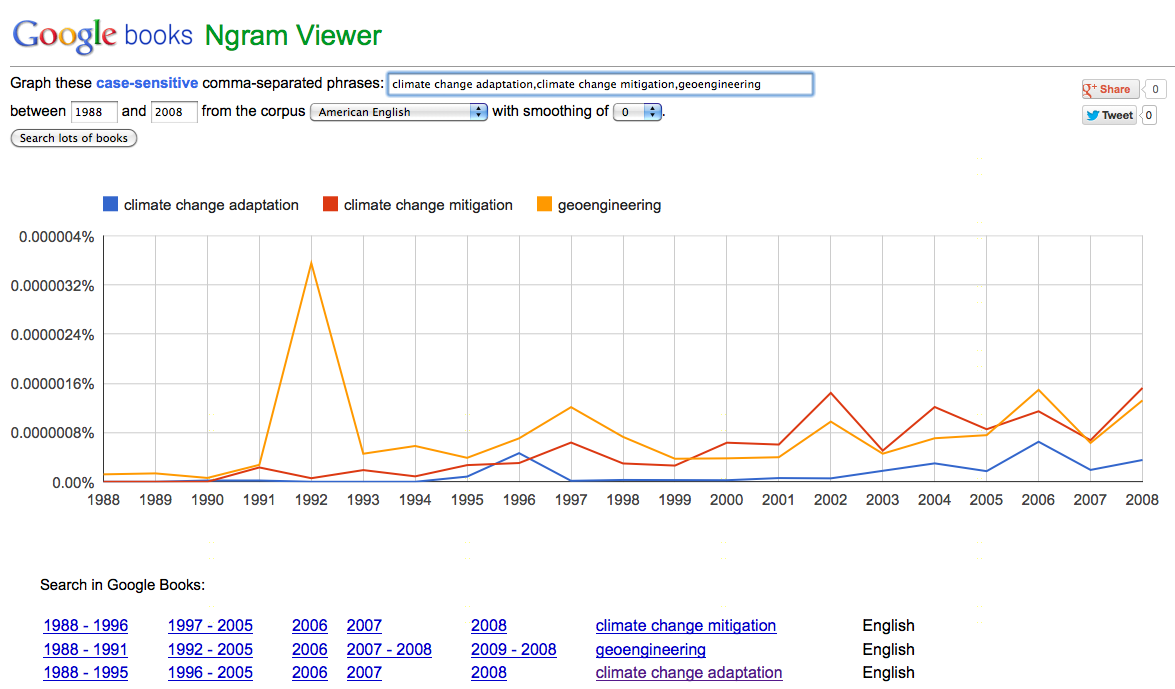Click the red climate change mitigation legend swatch
Image resolution: width=1175 pixels, height=689 pixels.
pyautogui.click(x=330, y=205)
